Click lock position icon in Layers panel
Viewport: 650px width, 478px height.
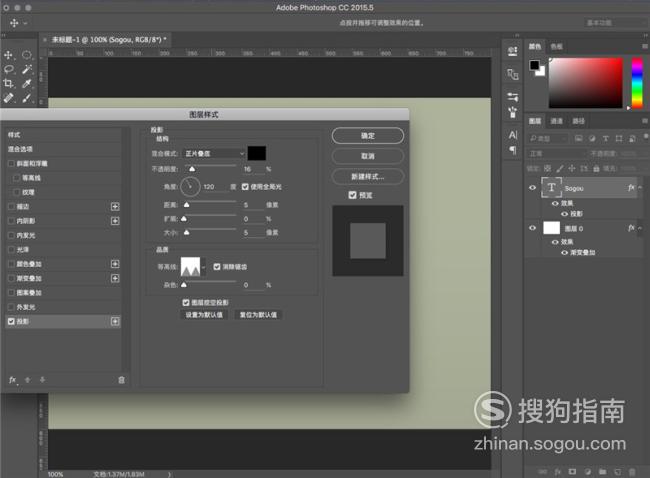(572, 168)
